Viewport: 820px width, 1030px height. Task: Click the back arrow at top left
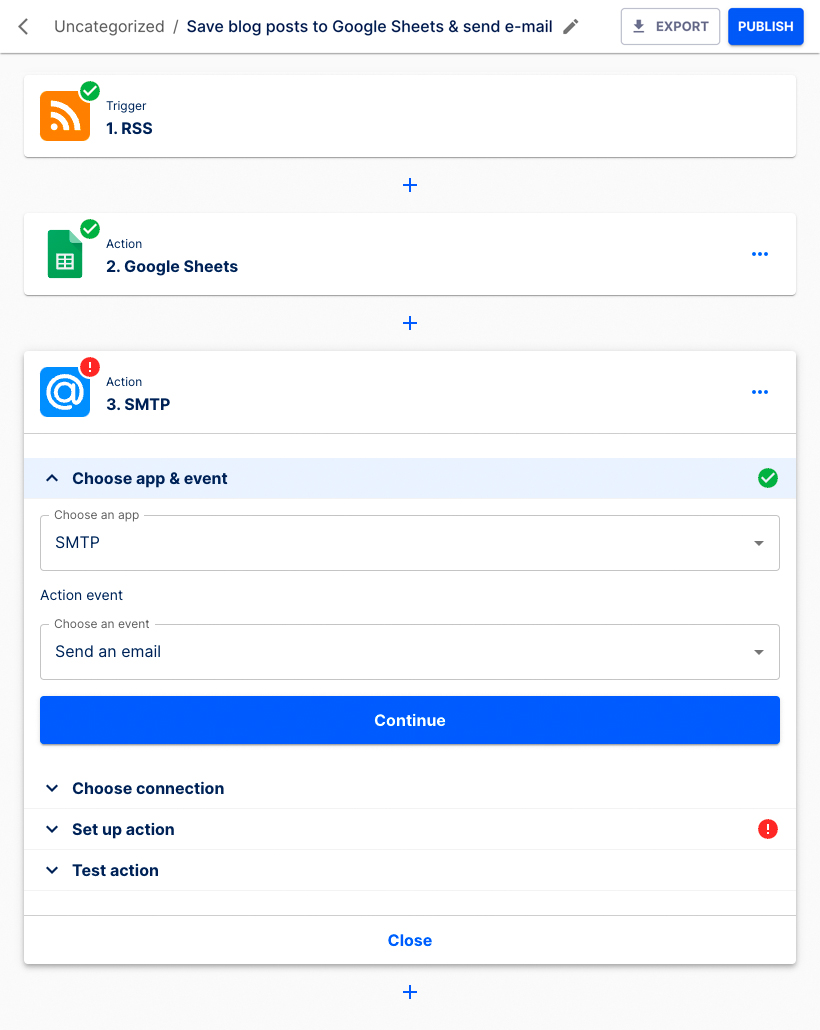click(x=22, y=26)
